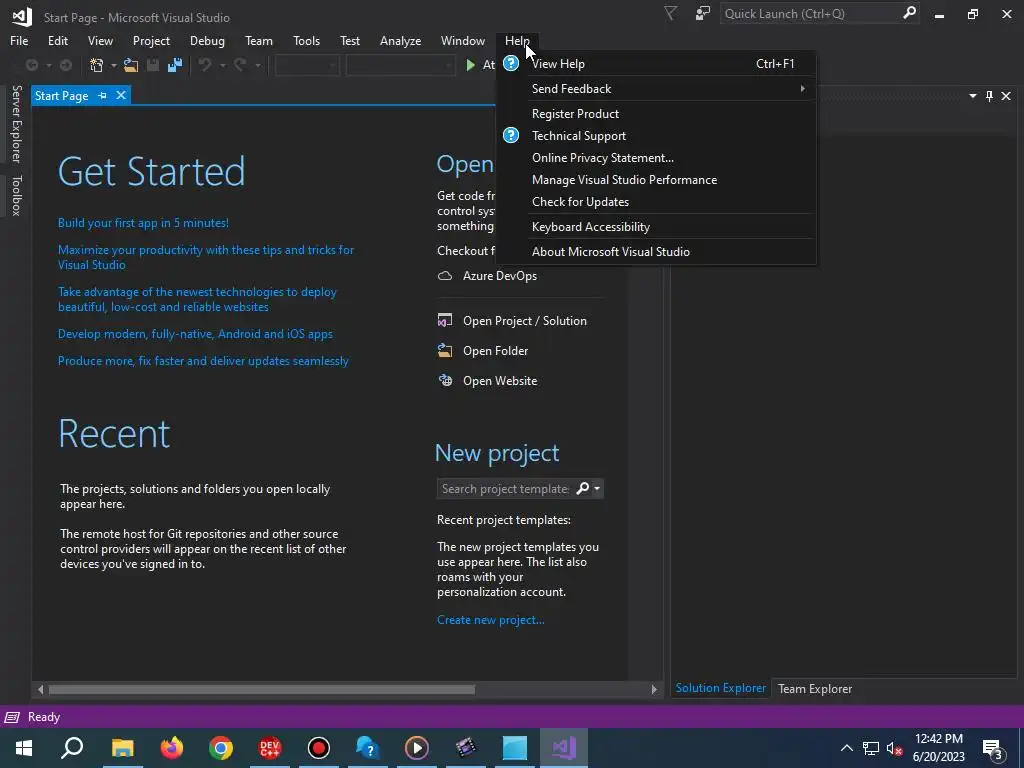Click the Start Page horizontal scrollbar thumb
The width and height of the screenshot is (1024, 768).
coord(261,690)
